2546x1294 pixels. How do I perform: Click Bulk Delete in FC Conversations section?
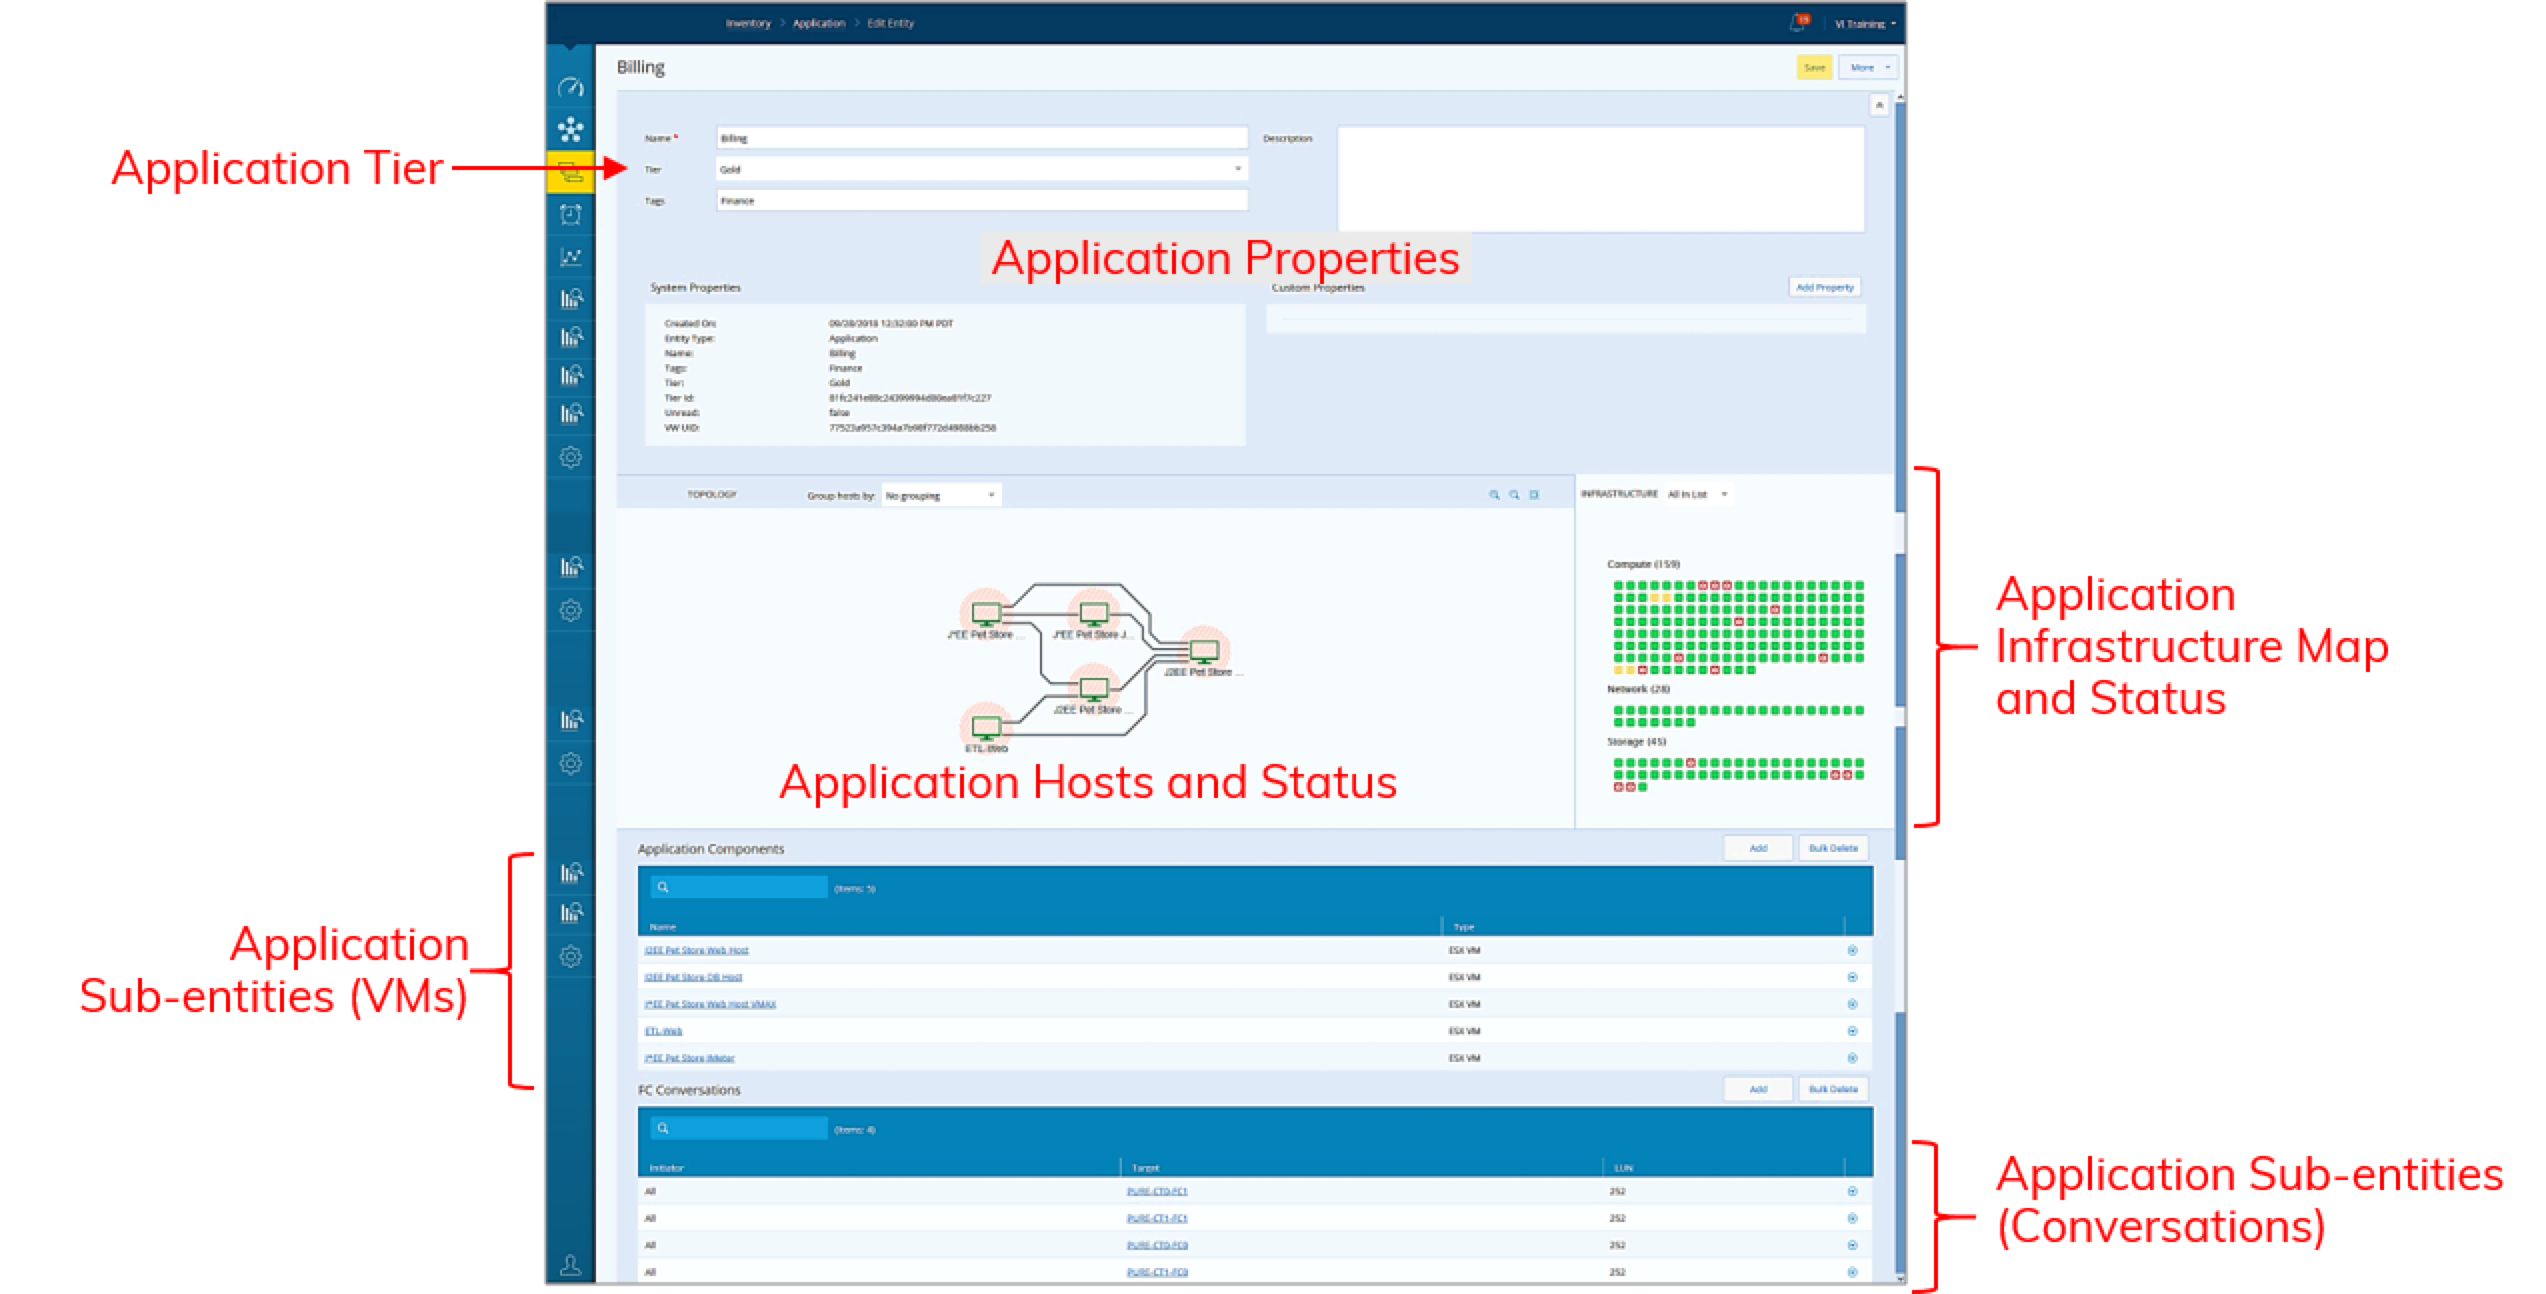pos(1833,1089)
